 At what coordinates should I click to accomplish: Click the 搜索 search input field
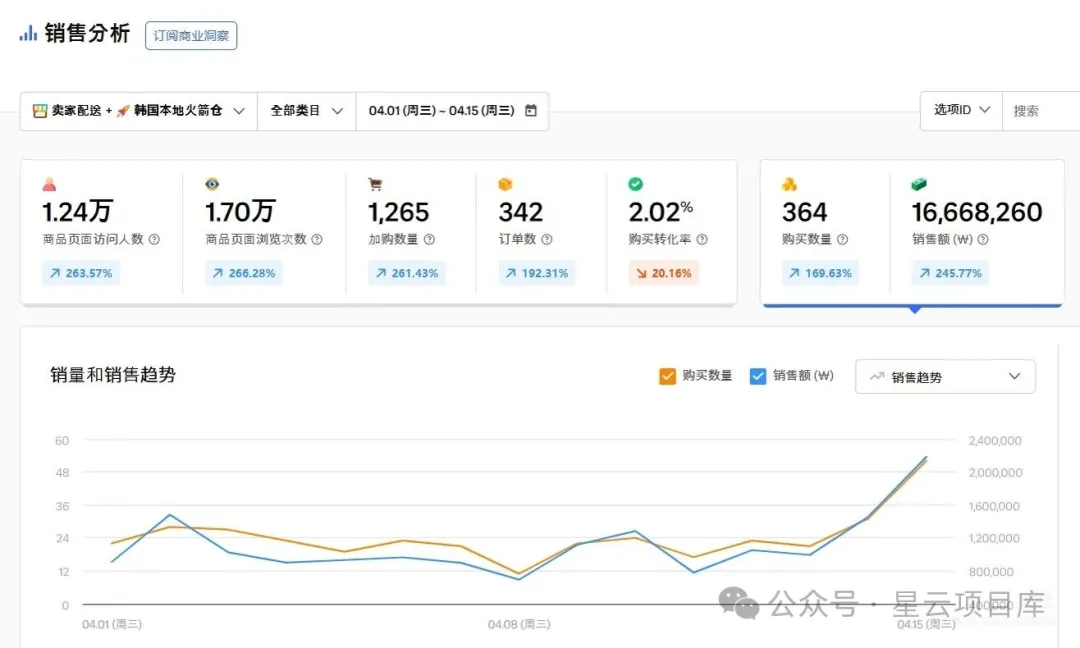tap(1040, 111)
